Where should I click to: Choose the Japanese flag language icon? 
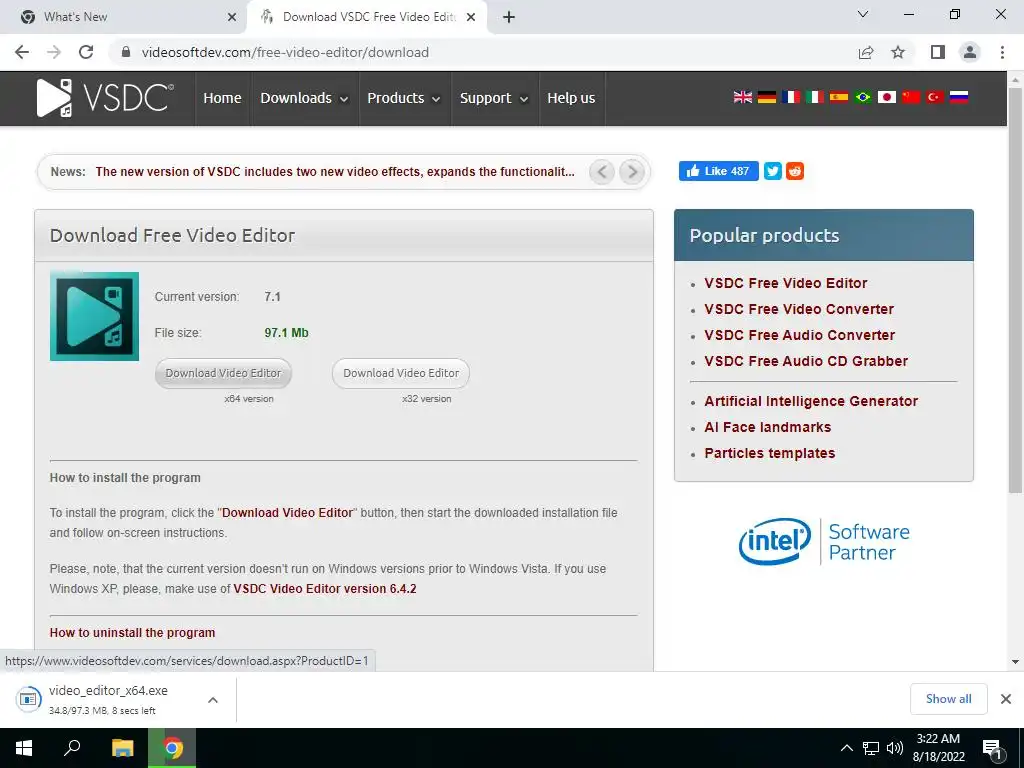(886, 97)
